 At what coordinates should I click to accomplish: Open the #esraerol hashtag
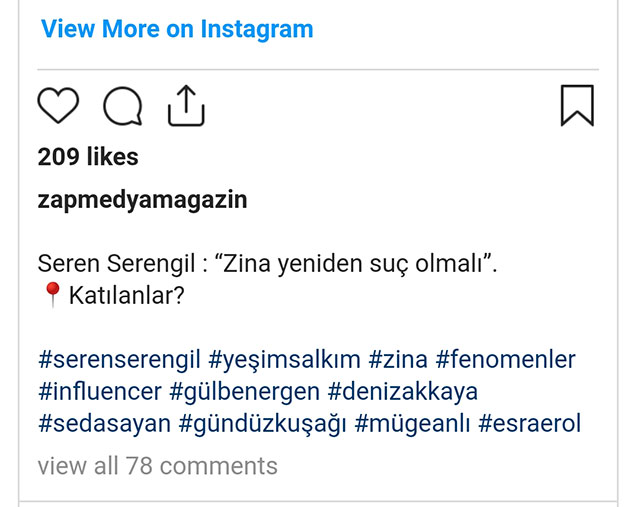click(x=530, y=423)
